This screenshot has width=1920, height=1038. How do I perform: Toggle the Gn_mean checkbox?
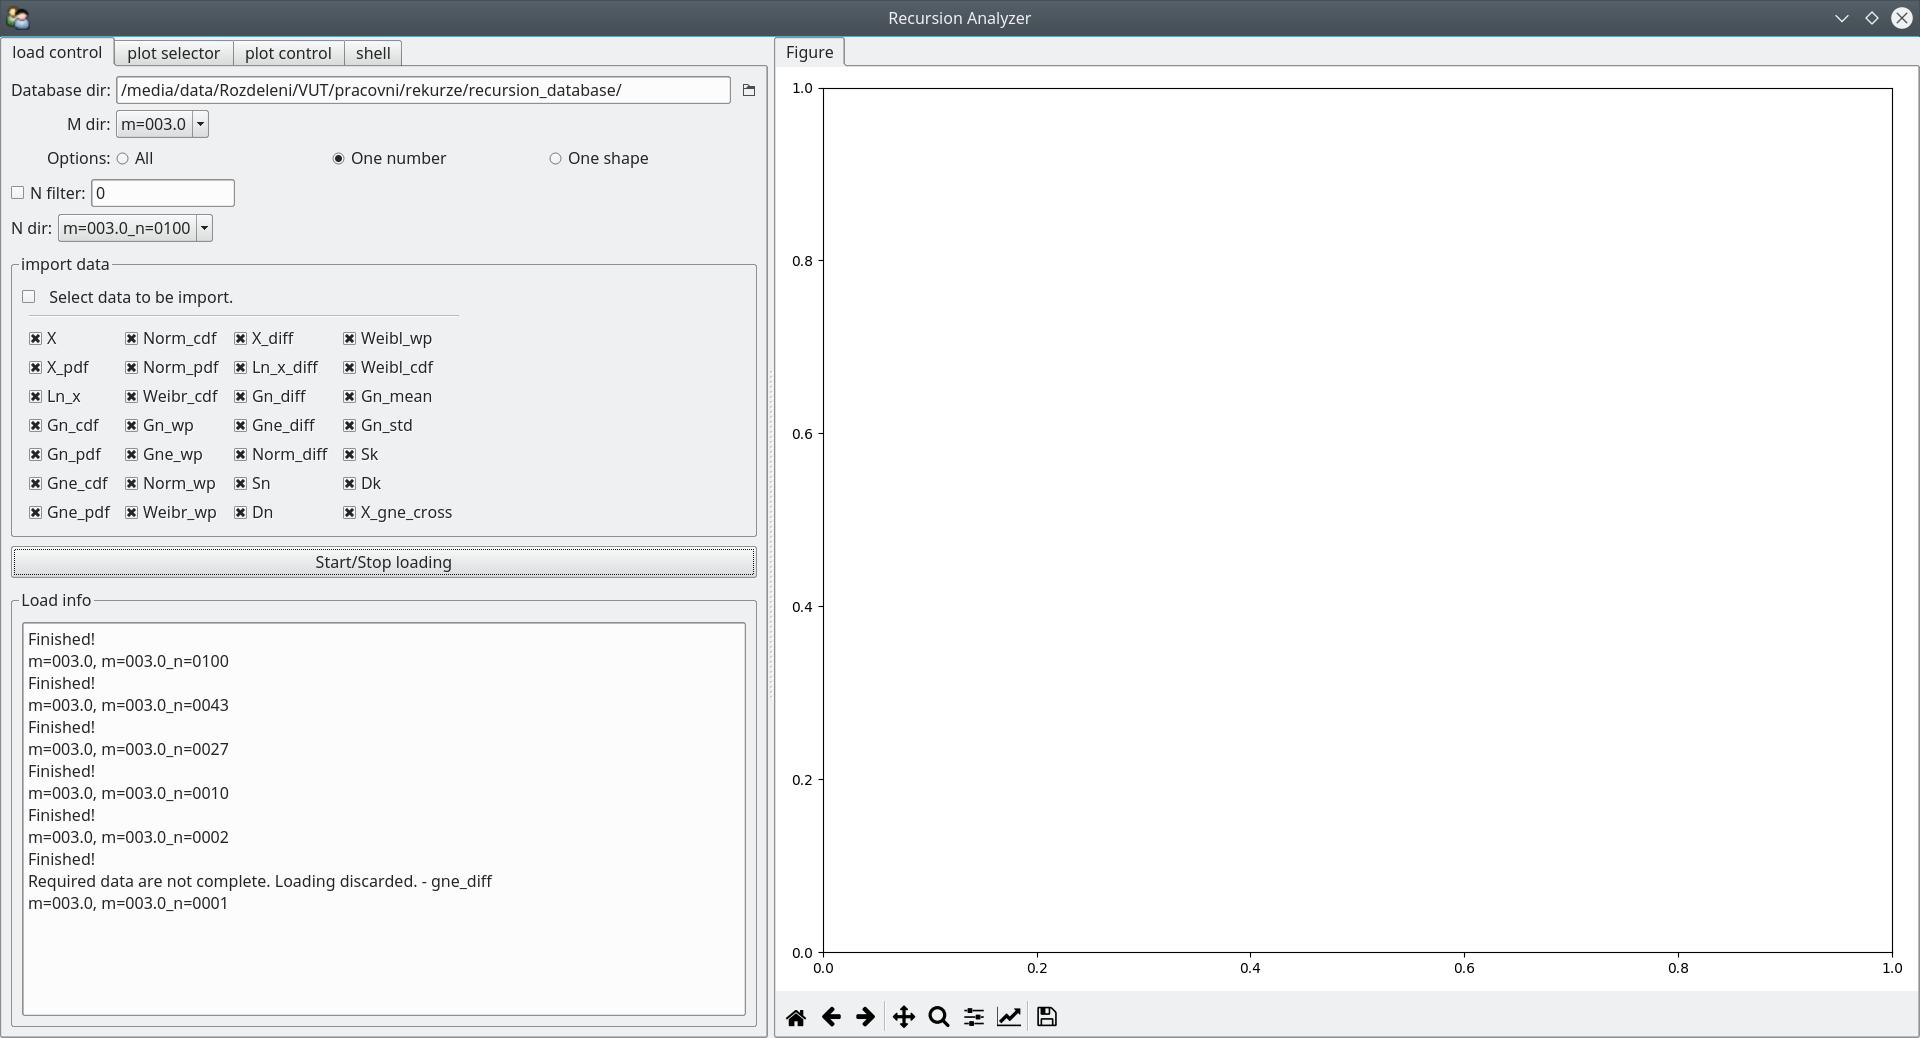point(349,397)
